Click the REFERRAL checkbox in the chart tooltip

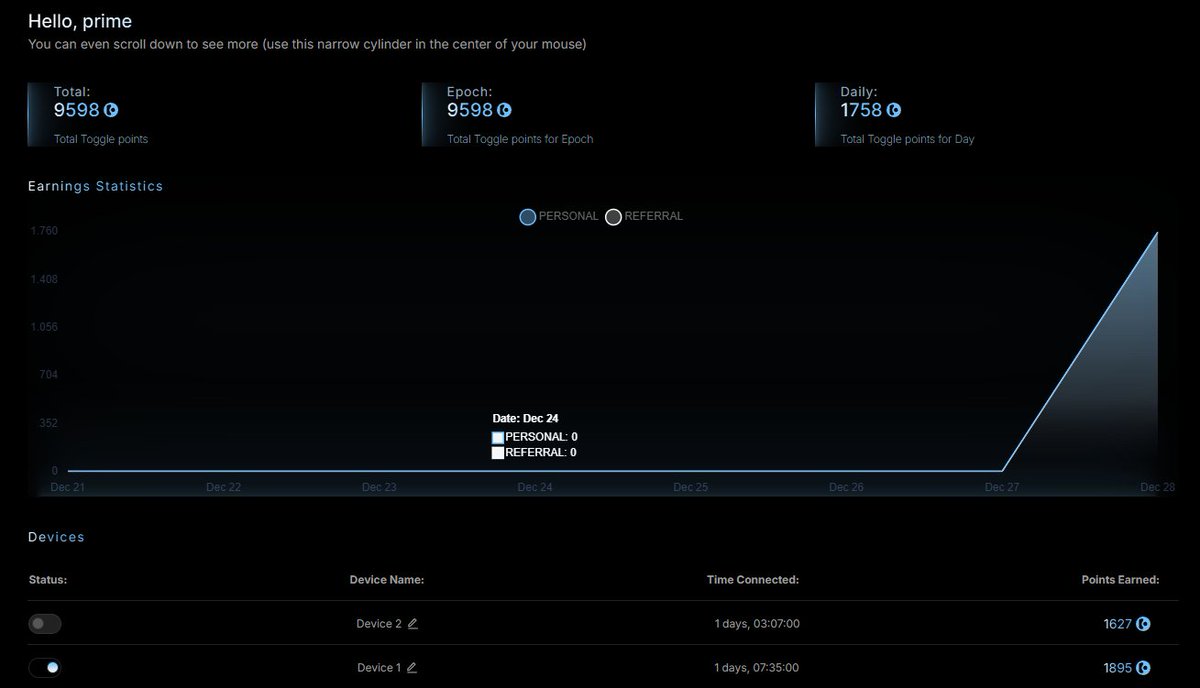coord(497,452)
